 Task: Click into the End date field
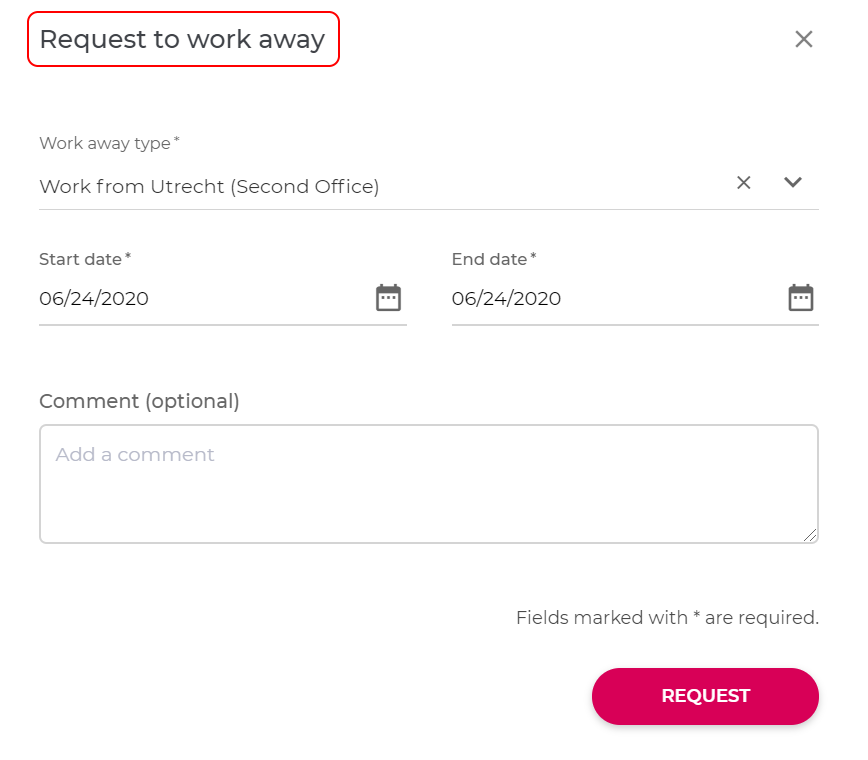[635, 299]
